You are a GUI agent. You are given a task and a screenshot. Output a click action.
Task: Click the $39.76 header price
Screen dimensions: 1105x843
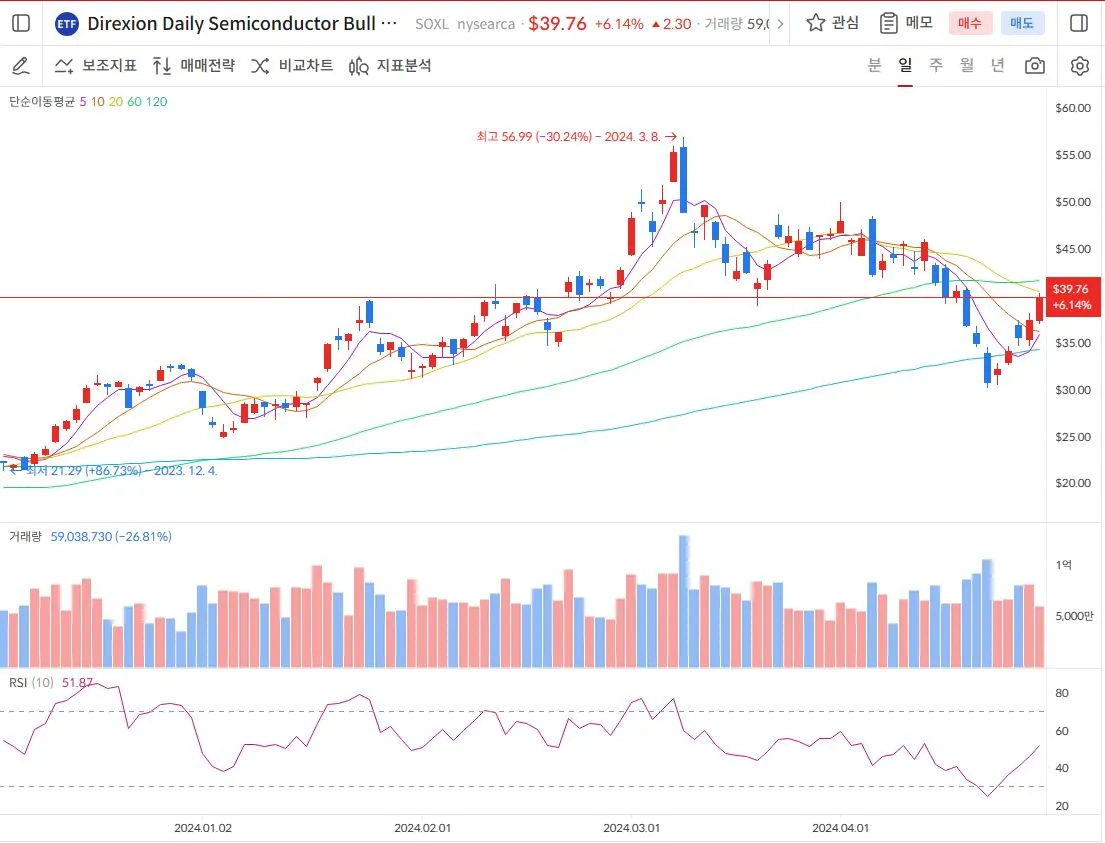click(557, 23)
